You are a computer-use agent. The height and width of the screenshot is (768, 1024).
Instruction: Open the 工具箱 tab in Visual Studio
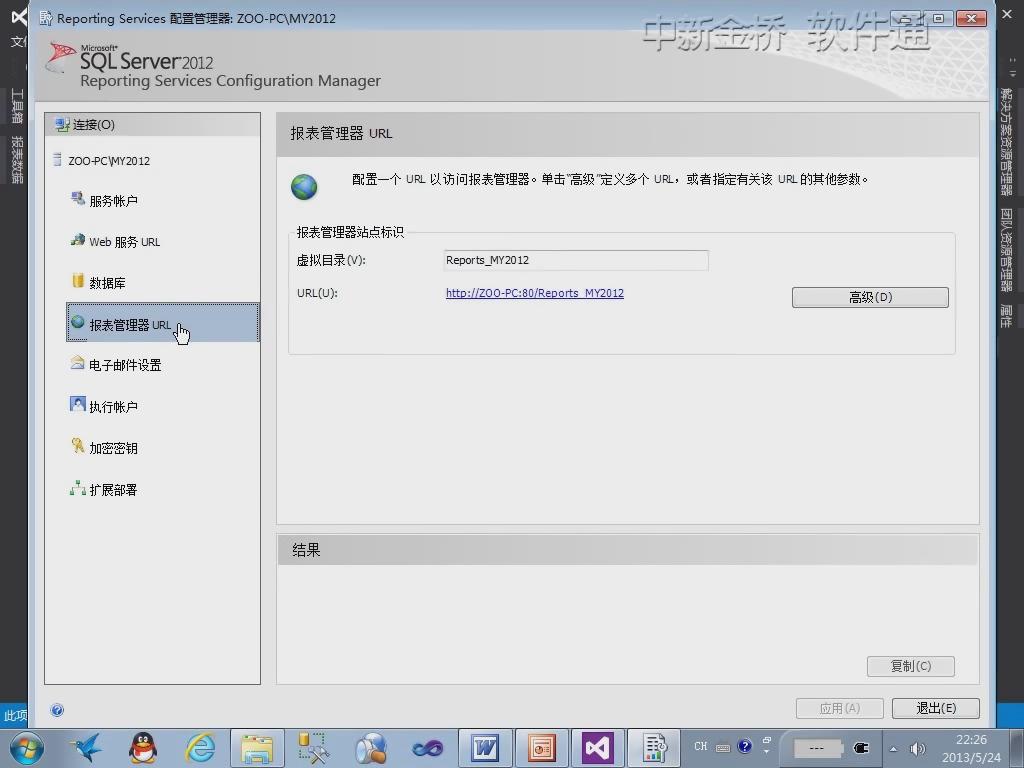click(x=17, y=105)
